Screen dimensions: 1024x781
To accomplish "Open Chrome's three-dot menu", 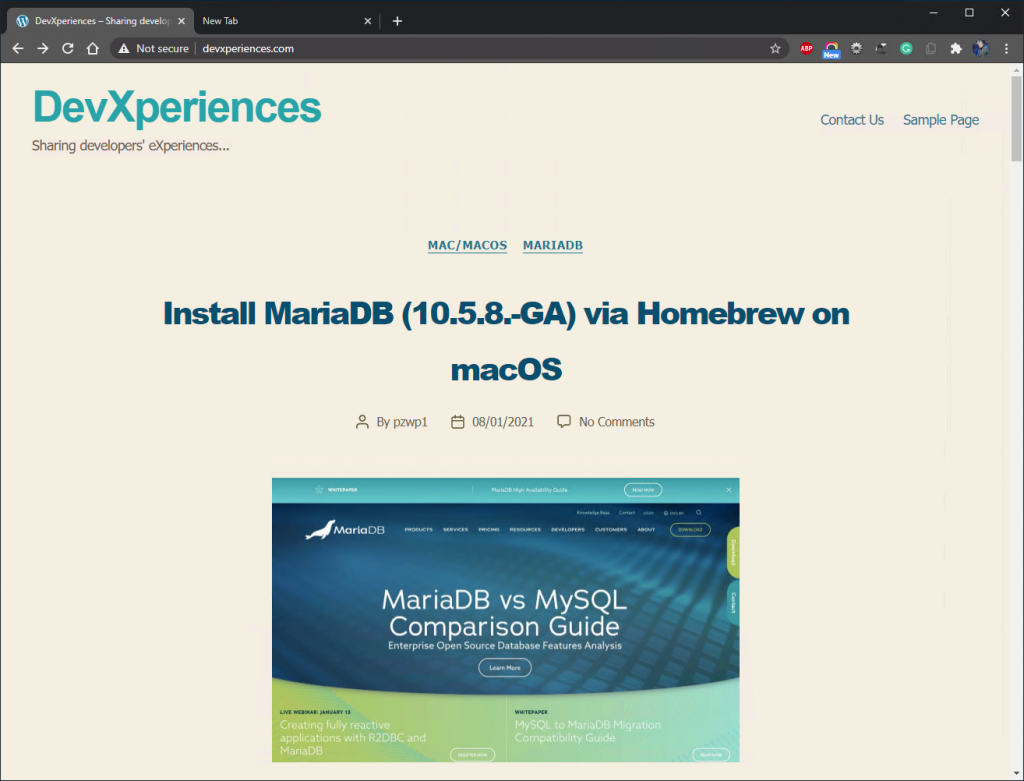I will pos(1006,48).
